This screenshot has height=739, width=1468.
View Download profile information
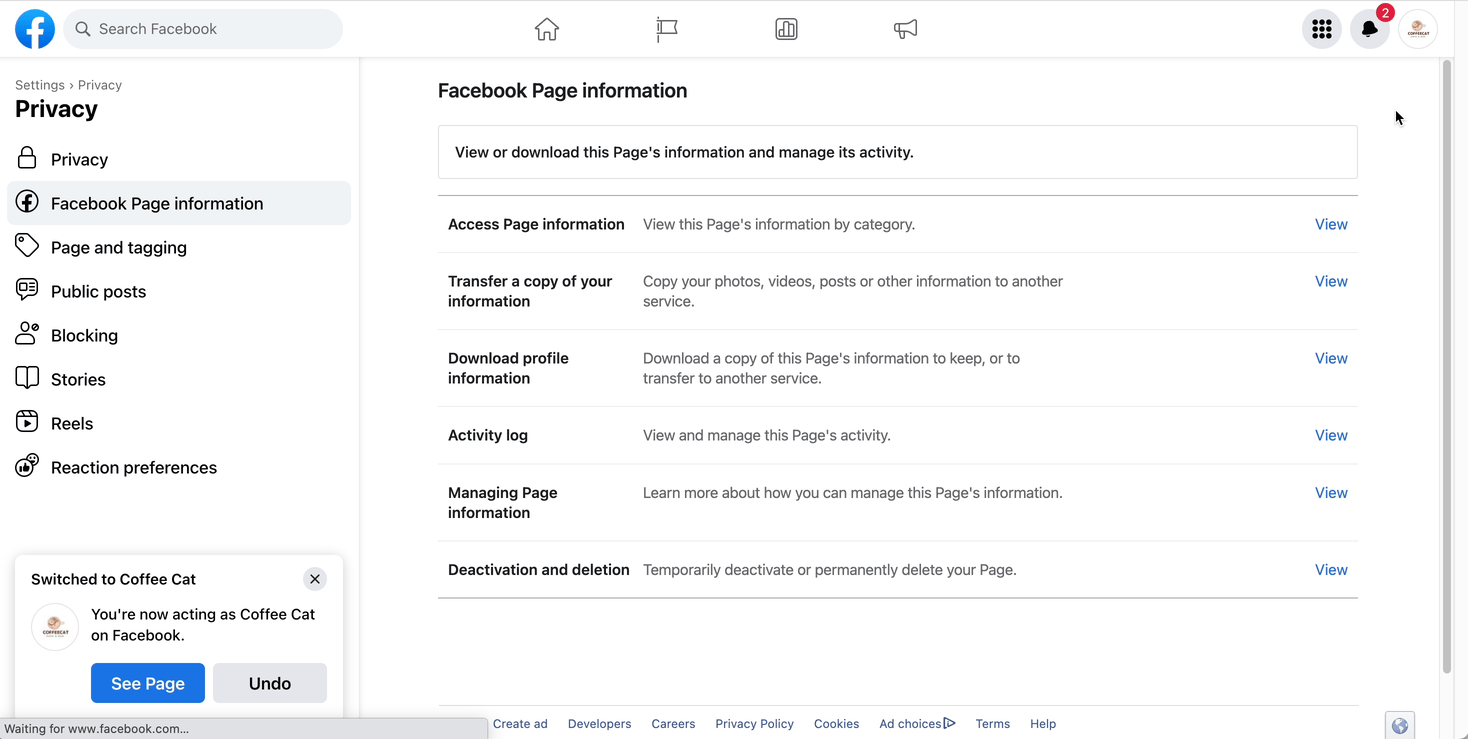pos(1331,358)
